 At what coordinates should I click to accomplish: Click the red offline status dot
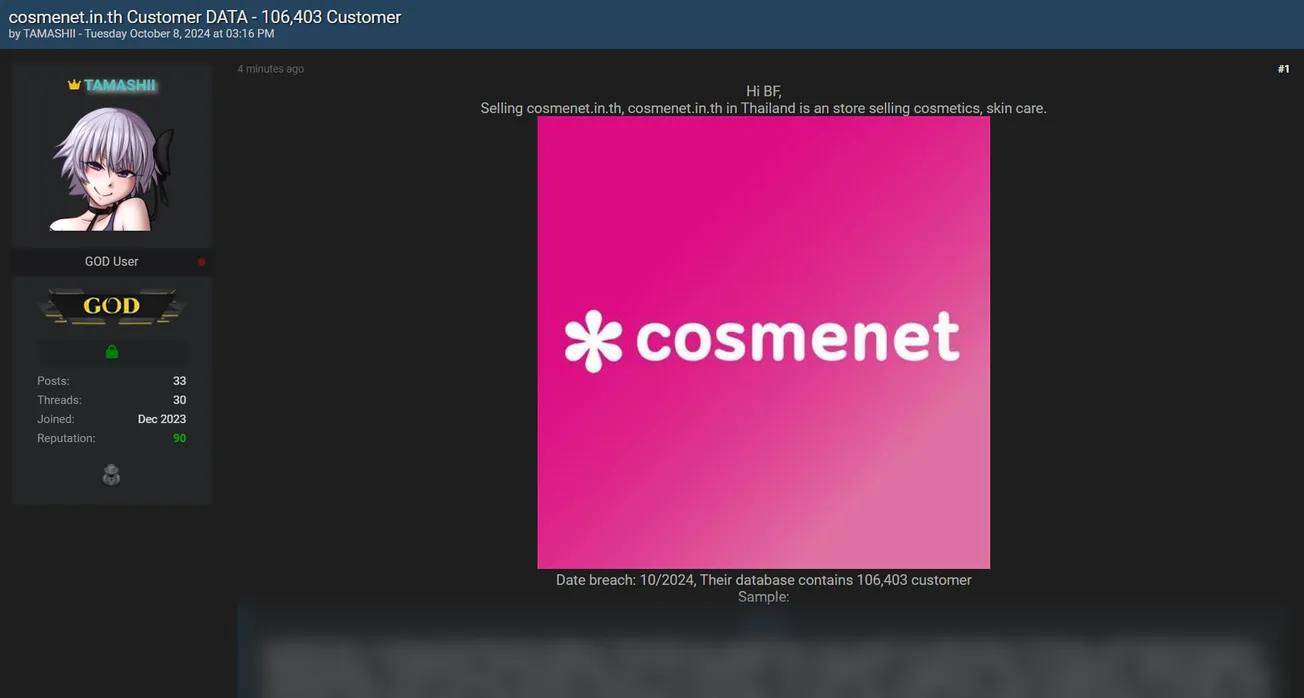tap(201, 262)
